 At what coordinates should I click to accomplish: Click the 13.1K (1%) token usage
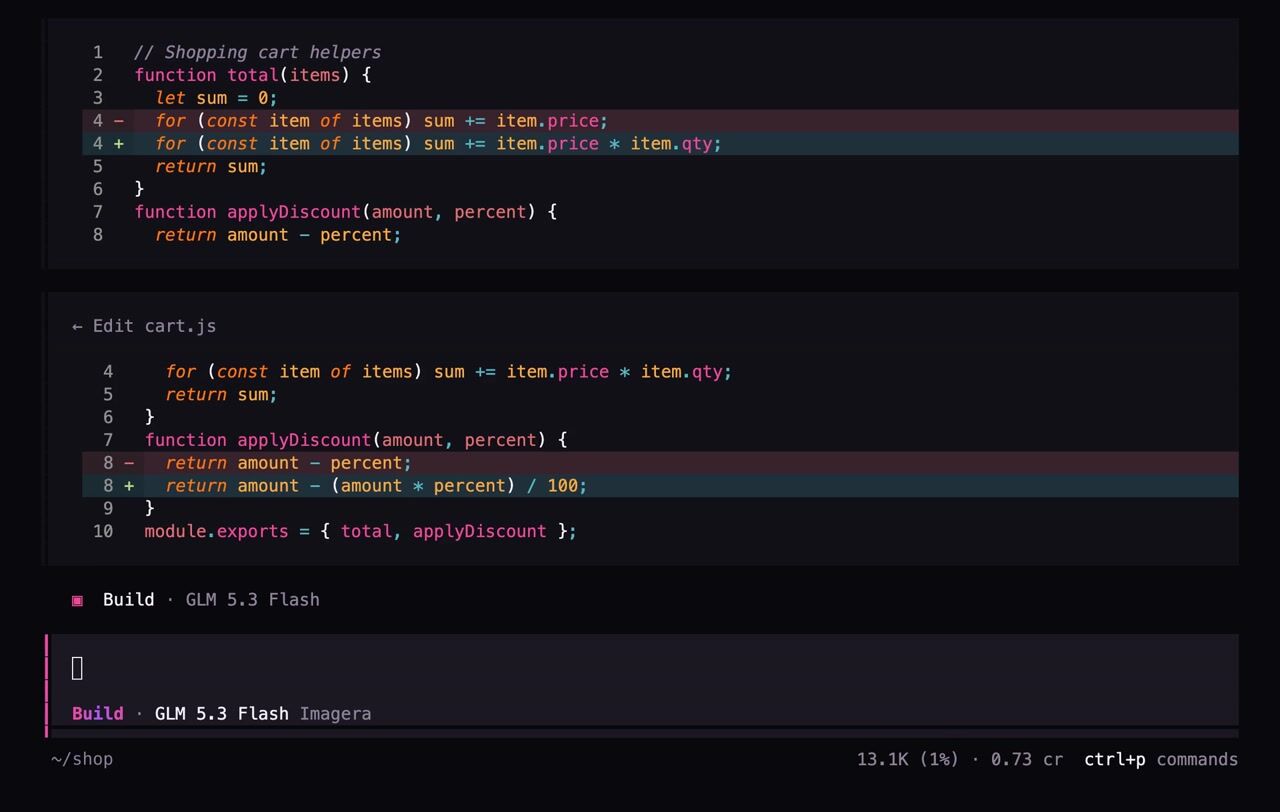(910, 759)
